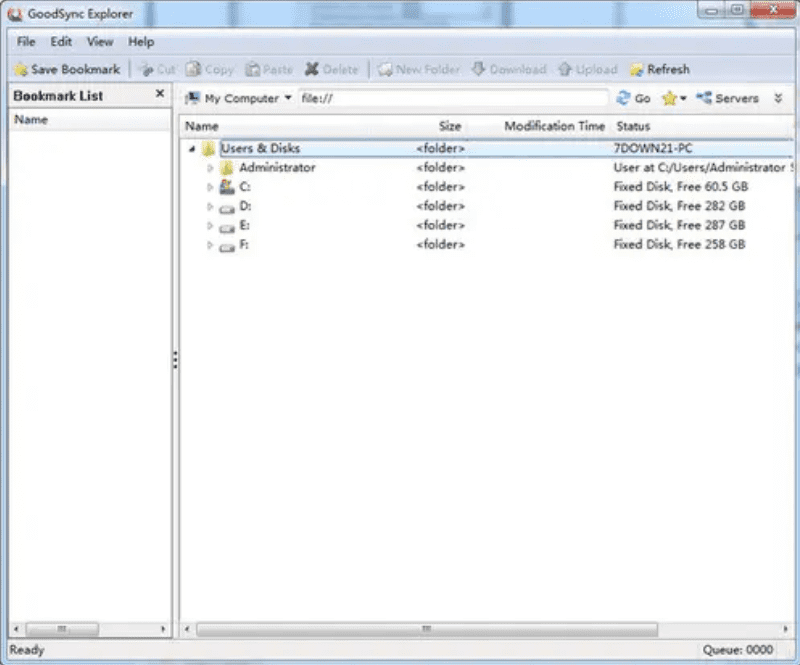Click the Bookmark List panel title
800x665 pixels.
(x=58, y=96)
